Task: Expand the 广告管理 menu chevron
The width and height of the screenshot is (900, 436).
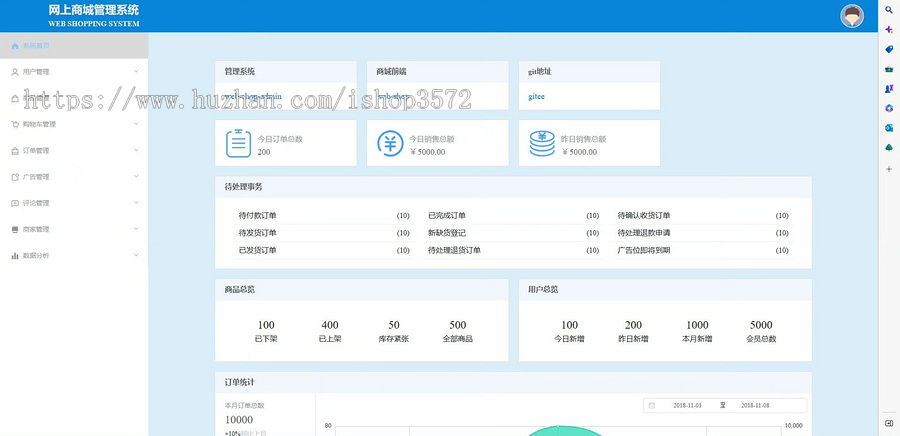Action: coord(136,177)
